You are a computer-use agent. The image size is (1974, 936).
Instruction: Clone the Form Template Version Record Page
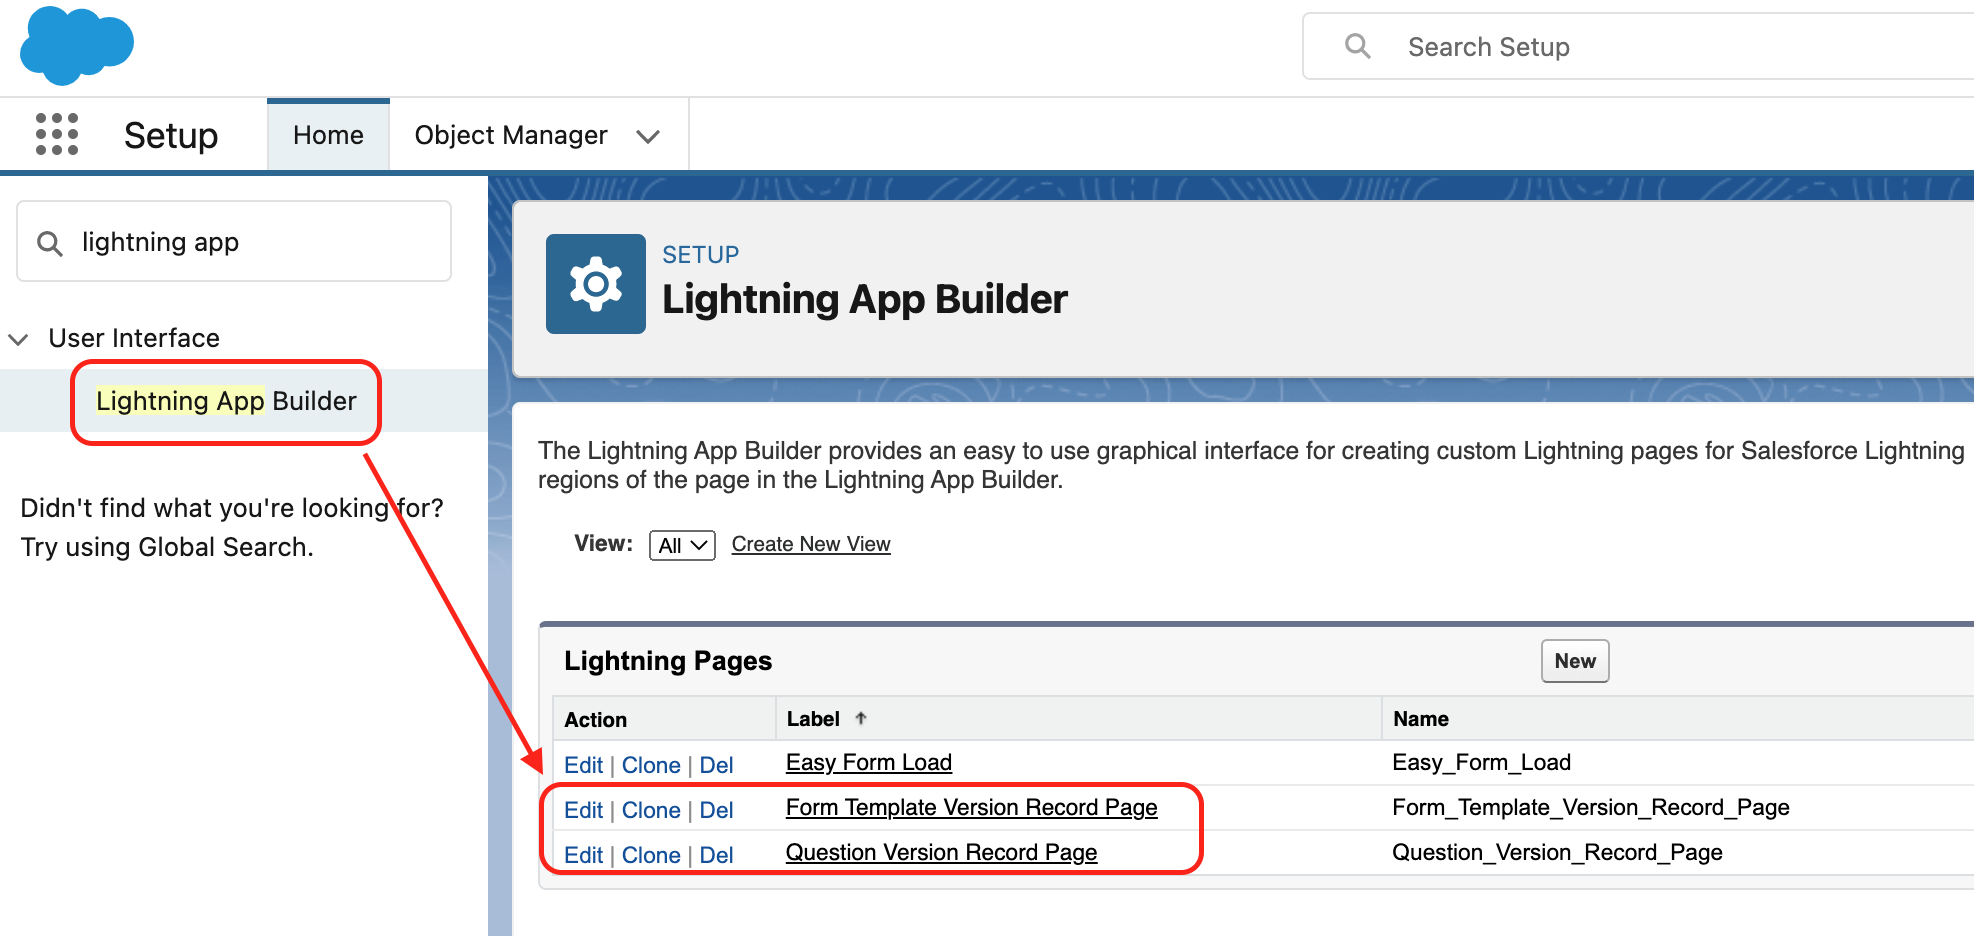tap(651, 810)
